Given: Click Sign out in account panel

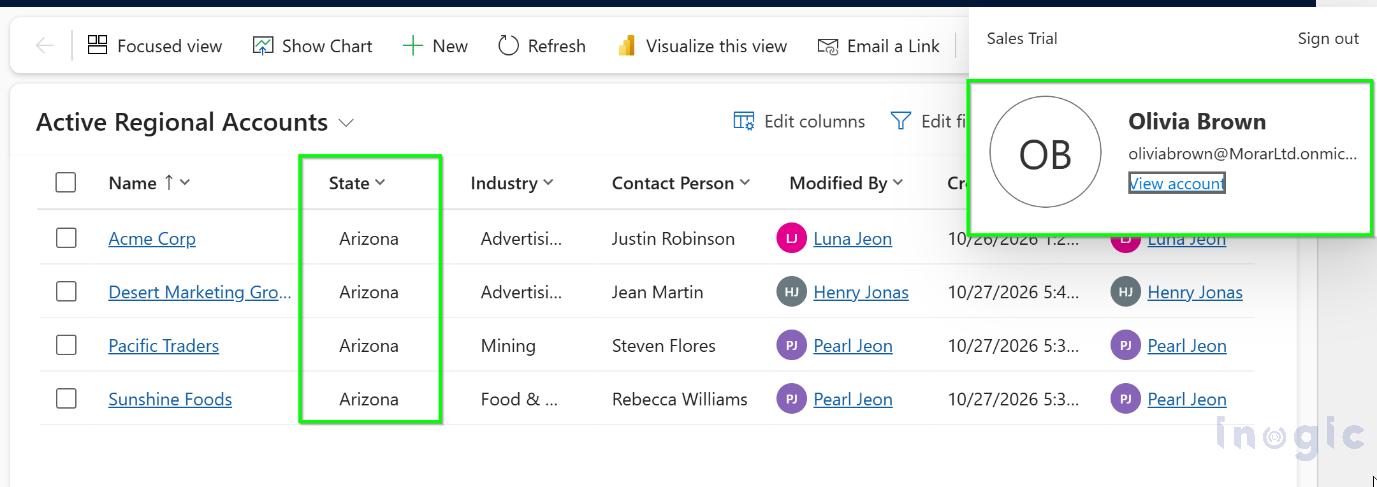Looking at the screenshot, I should [x=1328, y=39].
